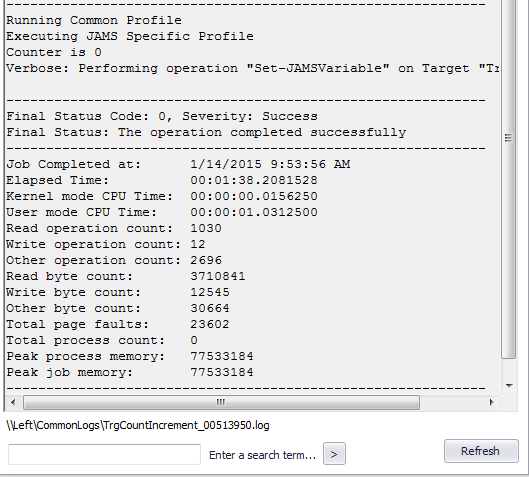
Task: Click the vertical scrollbar down arrow
Action: point(509,385)
